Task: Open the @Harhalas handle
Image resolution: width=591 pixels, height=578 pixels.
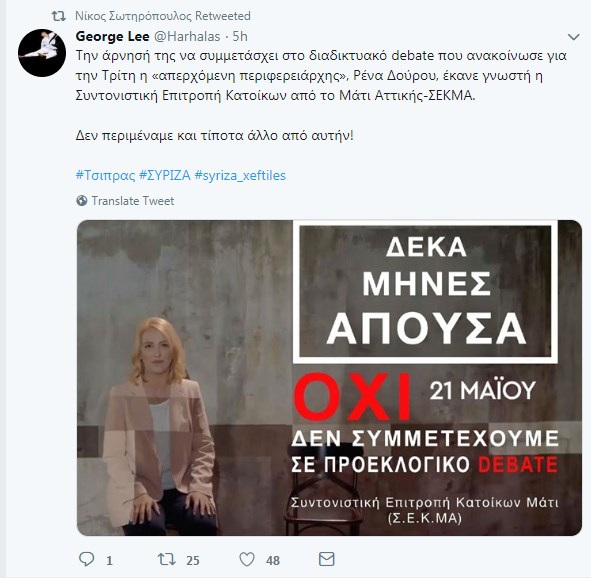Action: tap(187, 37)
